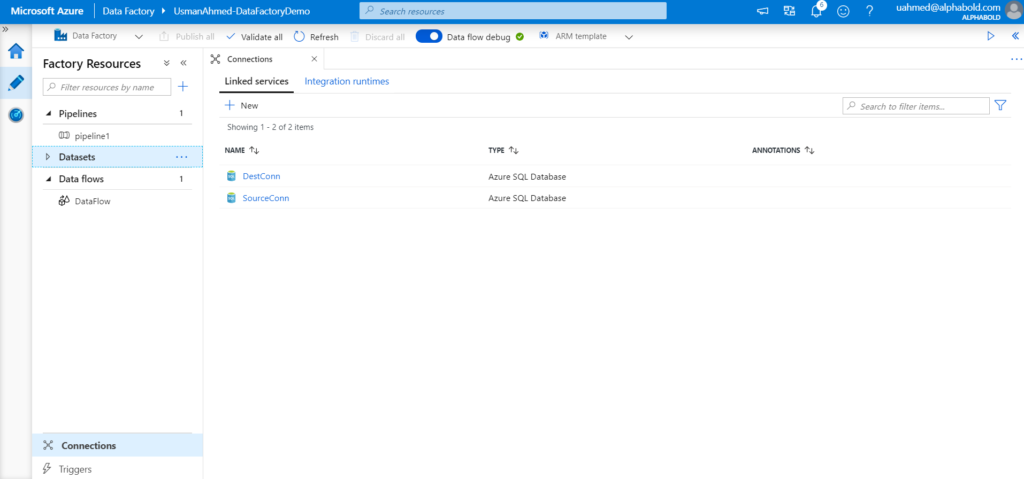
Task: Open Datasets actions ellipsis
Action: click(x=182, y=157)
